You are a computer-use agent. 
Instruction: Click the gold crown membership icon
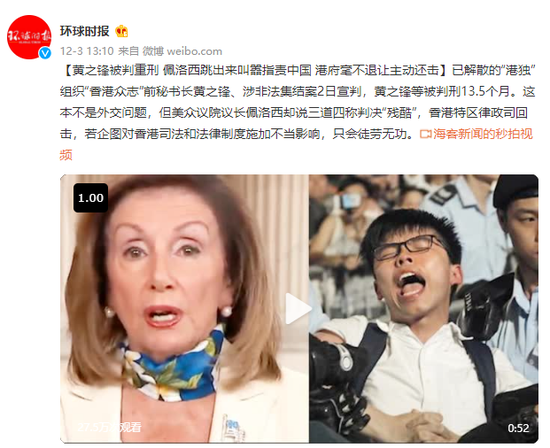pos(122,31)
